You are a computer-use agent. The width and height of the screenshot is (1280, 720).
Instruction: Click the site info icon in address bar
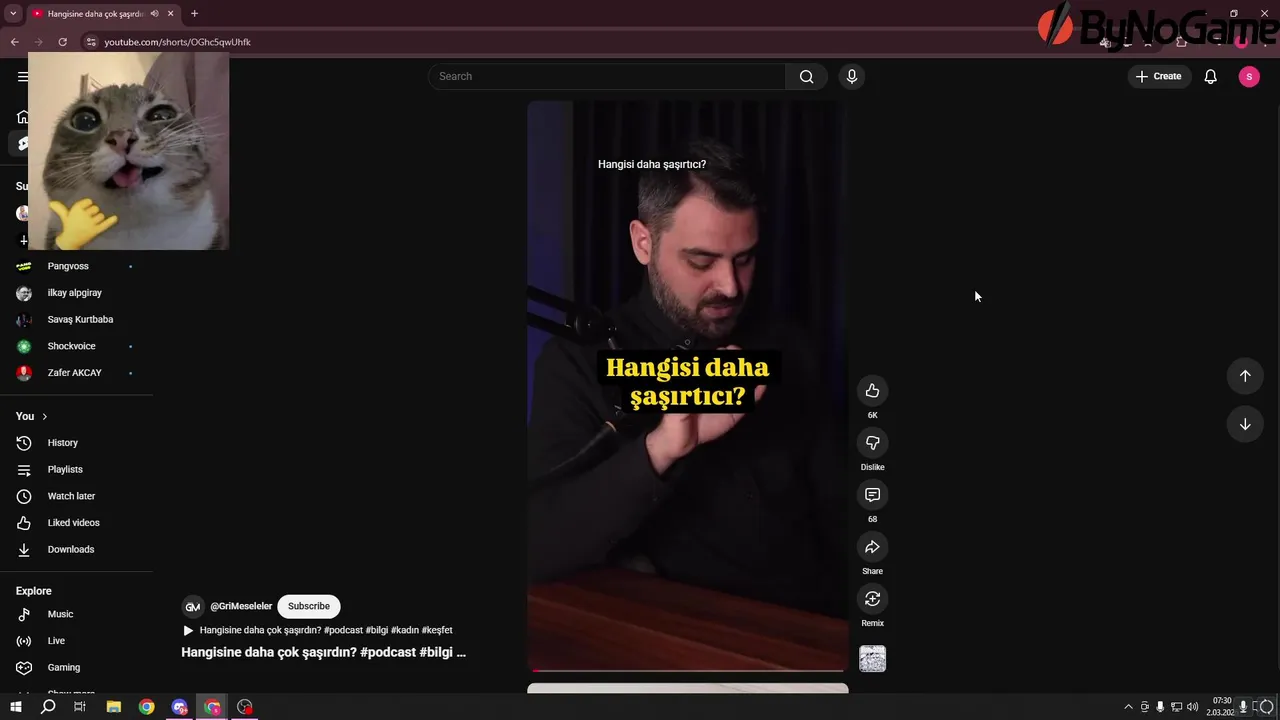(91, 42)
